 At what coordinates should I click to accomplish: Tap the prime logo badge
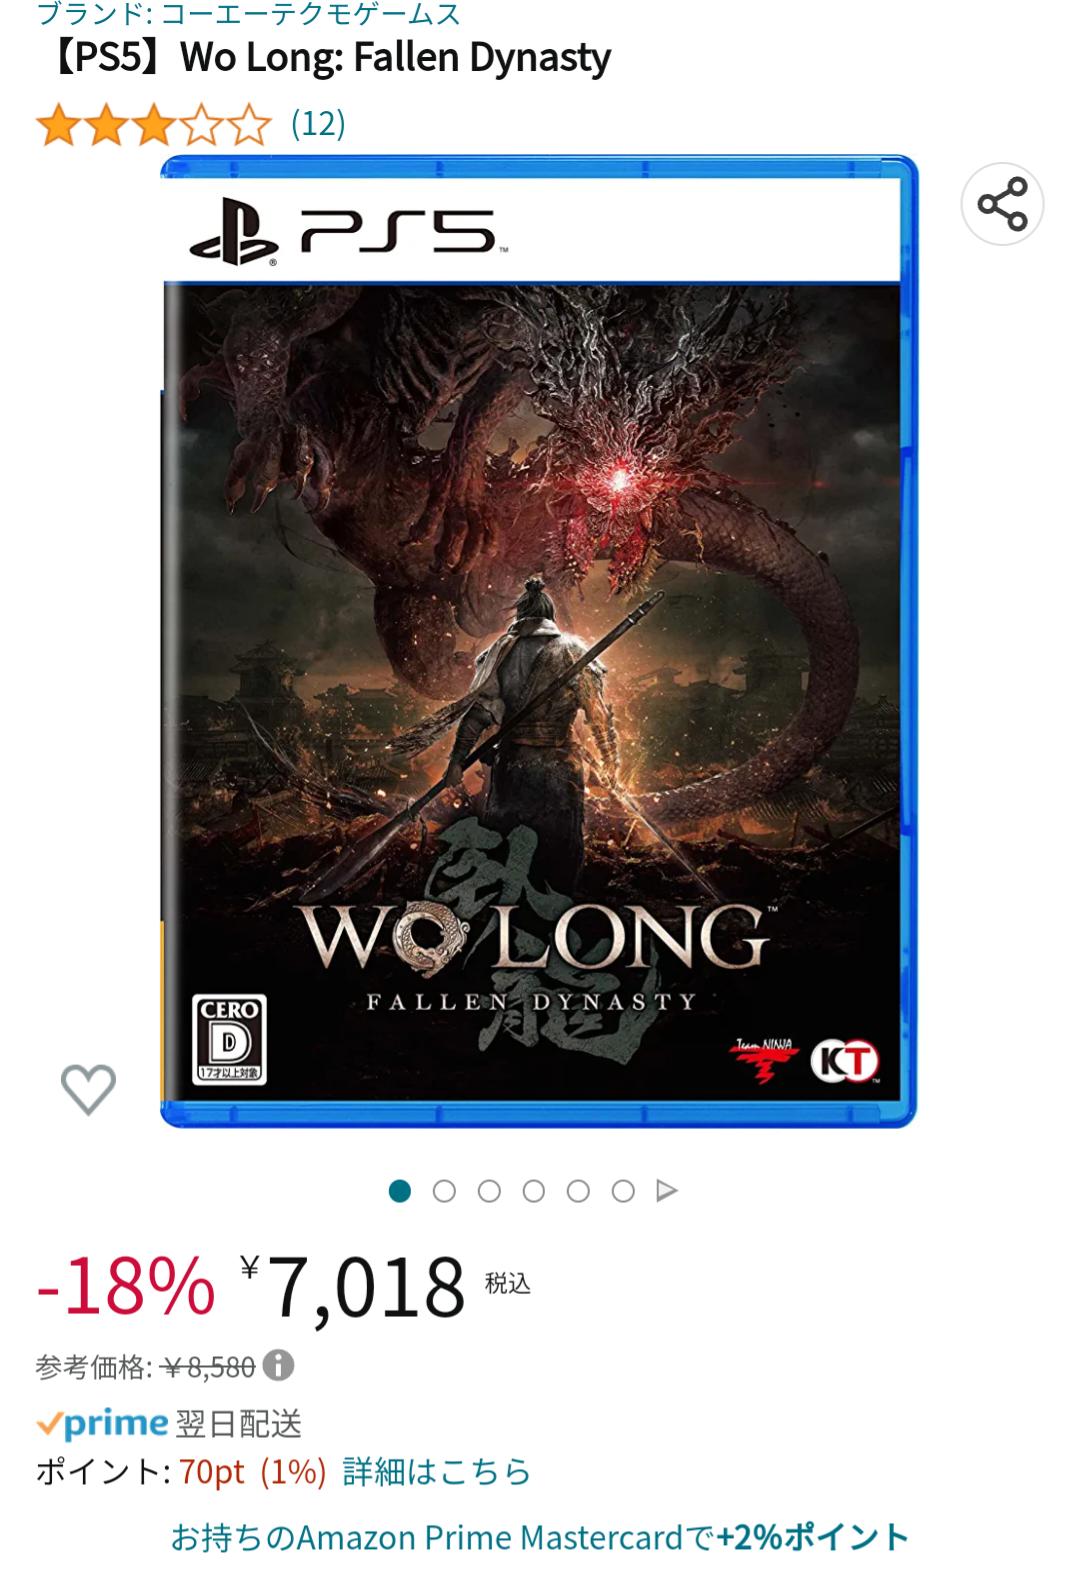pyautogui.click(x=102, y=1423)
